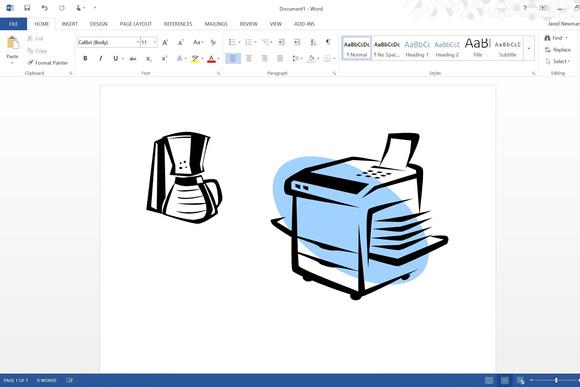Click the zoom slider handle
This screenshot has height=387, width=580.
[556, 380]
